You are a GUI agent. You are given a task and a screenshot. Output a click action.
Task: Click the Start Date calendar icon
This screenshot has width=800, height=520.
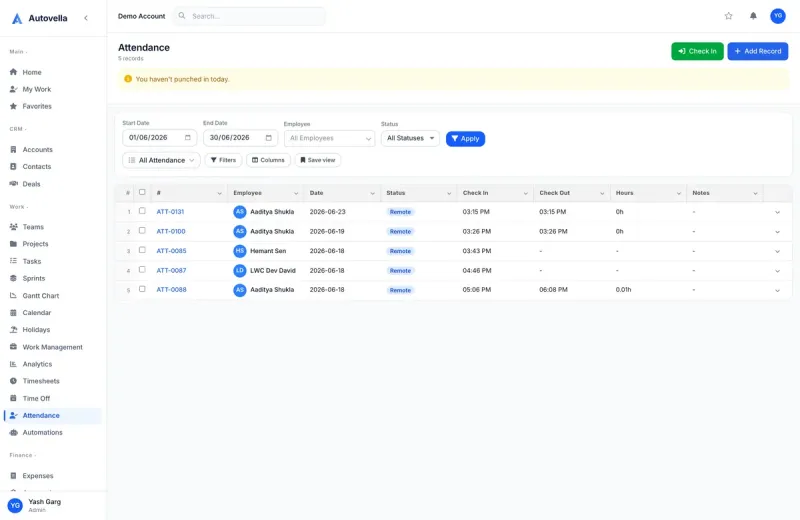click(x=188, y=138)
